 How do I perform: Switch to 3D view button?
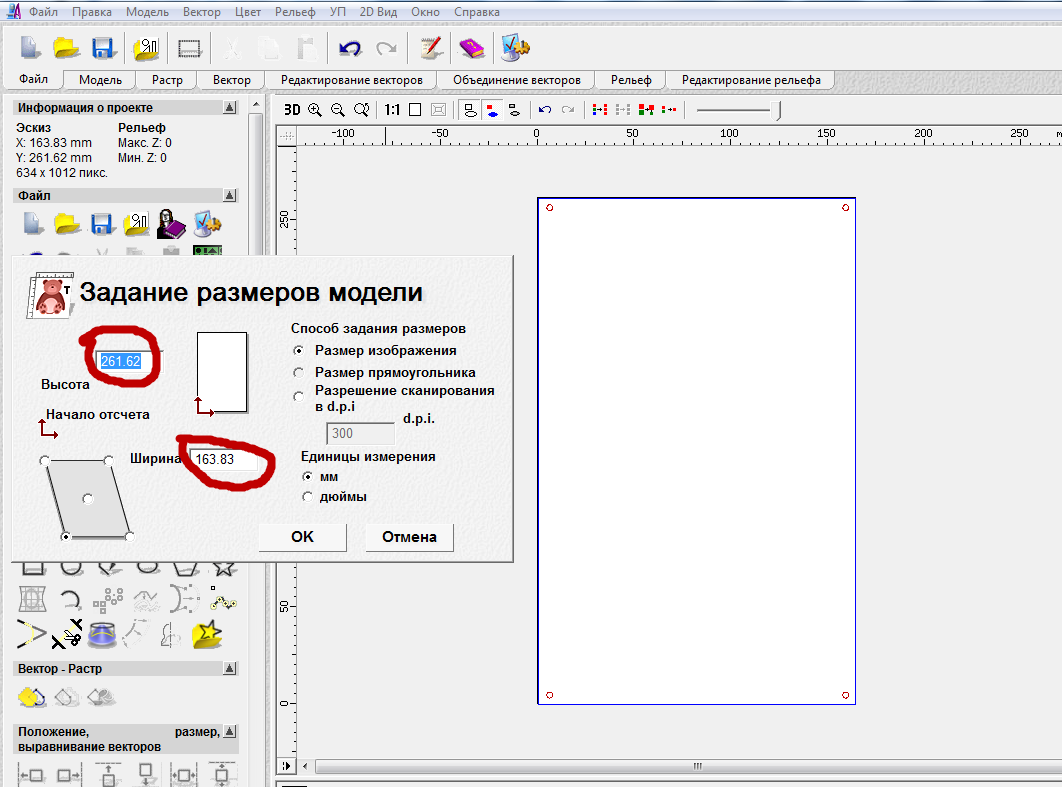click(292, 110)
